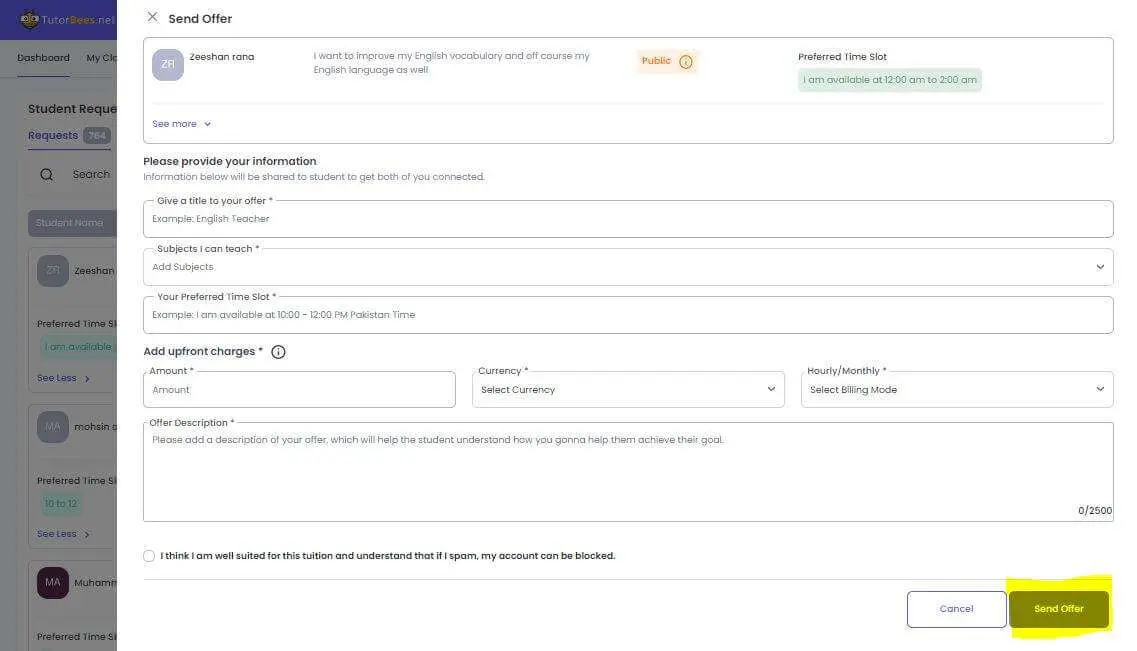Viewport: 1137px width, 651px height.
Task: Open the Select Currency dropdown
Action: [628, 390]
